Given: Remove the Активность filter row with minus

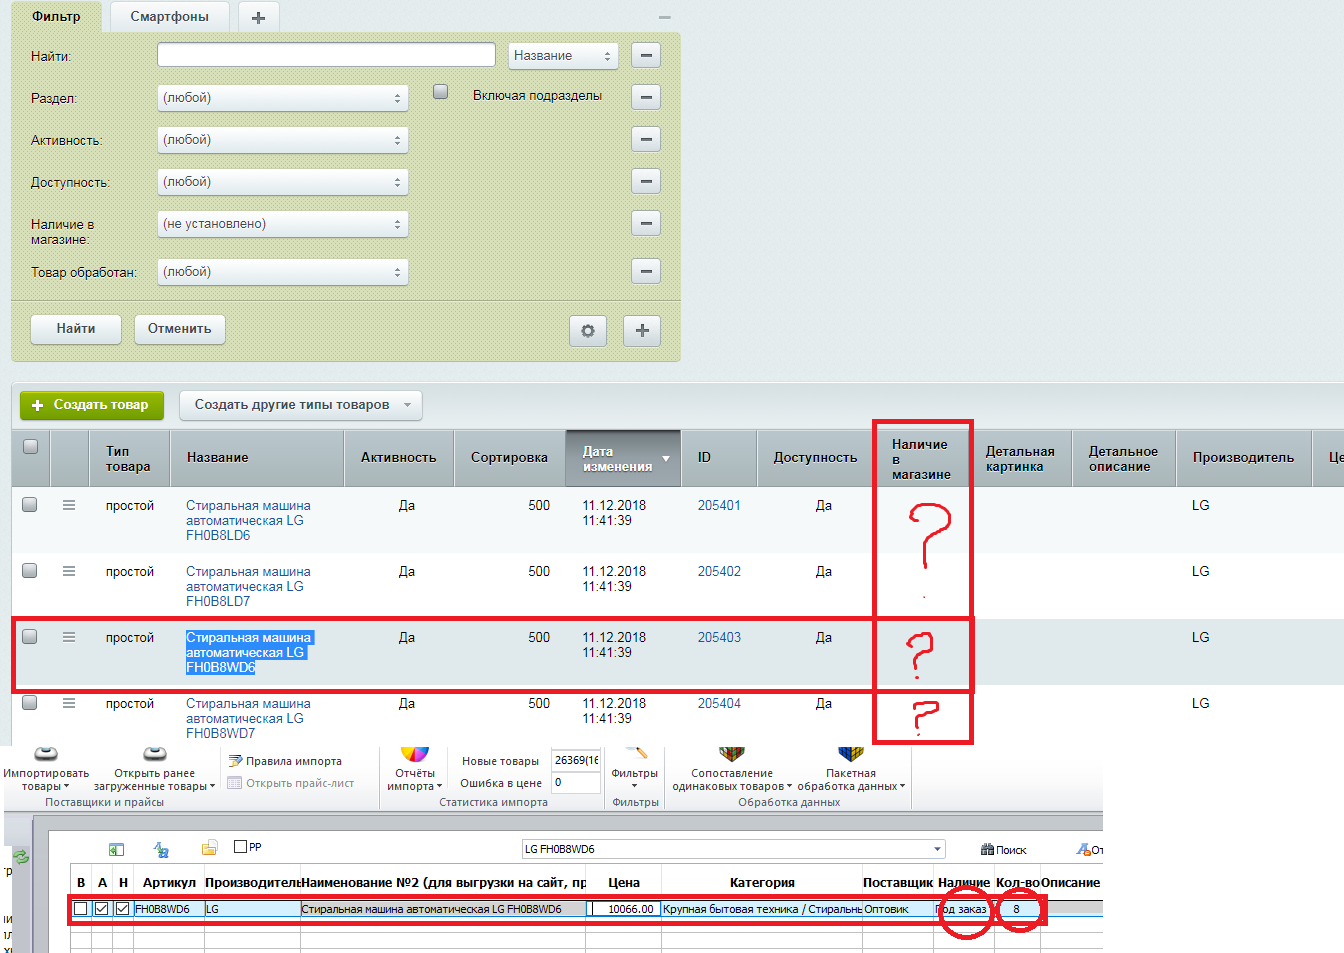Looking at the screenshot, I should 646,139.
